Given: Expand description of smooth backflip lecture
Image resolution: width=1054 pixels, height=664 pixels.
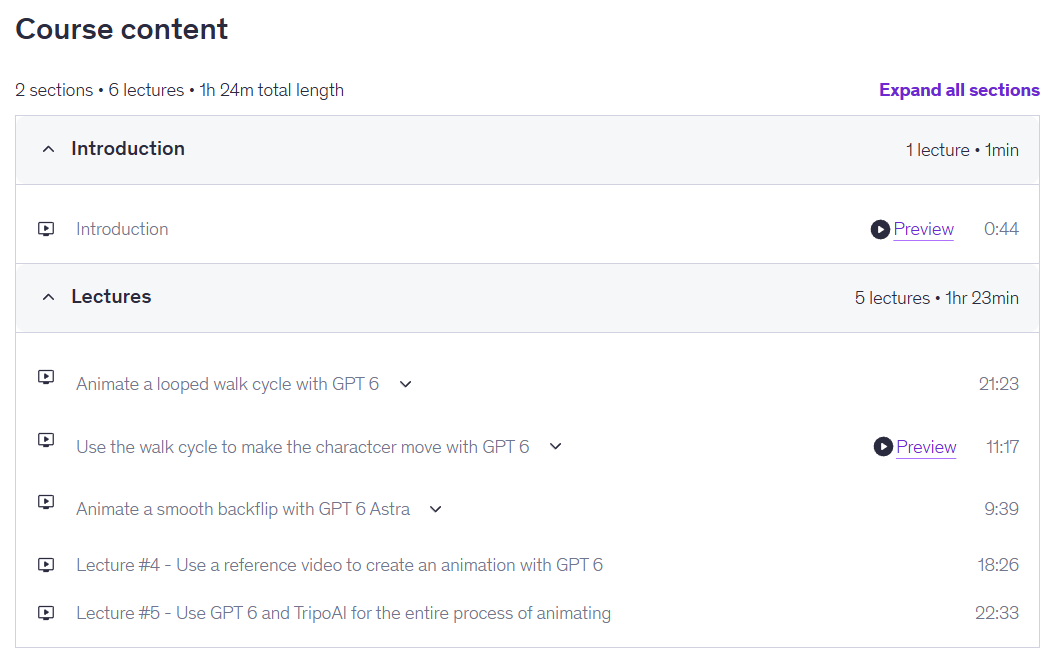Looking at the screenshot, I should tap(436, 509).
